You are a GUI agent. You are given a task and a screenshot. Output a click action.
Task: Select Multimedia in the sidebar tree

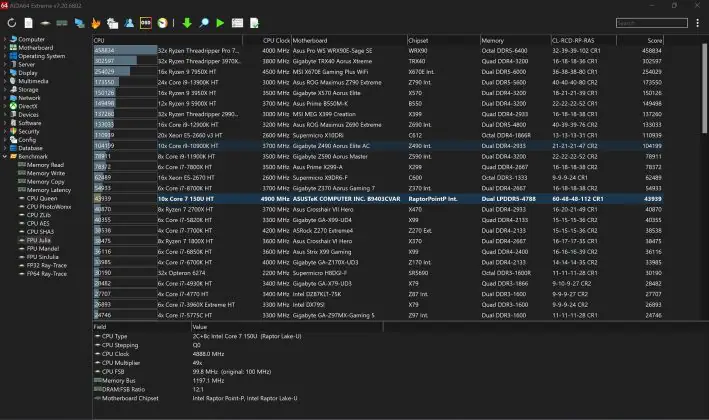33,81
